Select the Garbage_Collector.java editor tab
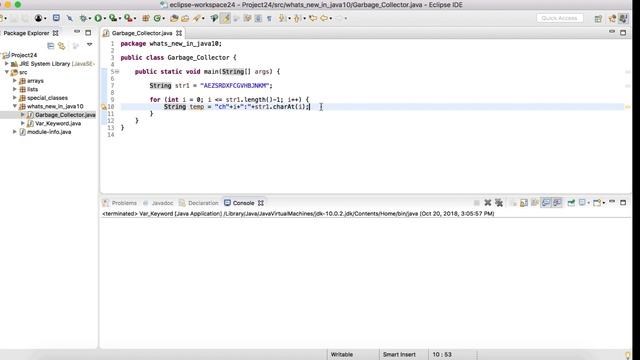The image size is (640, 360). (142, 33)
